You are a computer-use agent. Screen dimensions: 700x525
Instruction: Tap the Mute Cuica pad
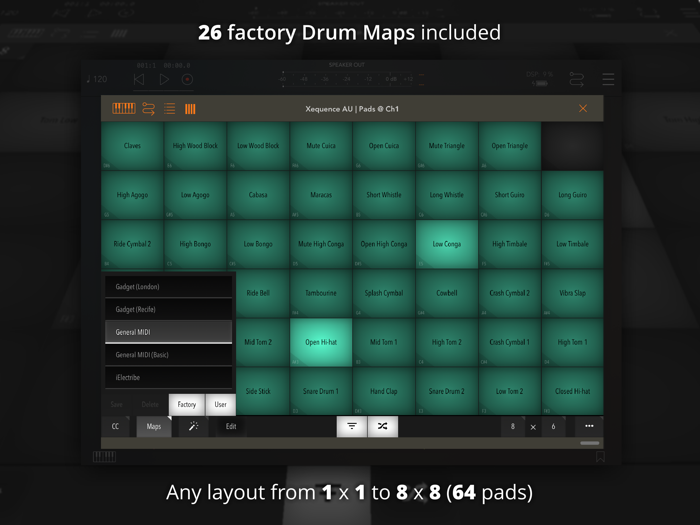(321, 146)
